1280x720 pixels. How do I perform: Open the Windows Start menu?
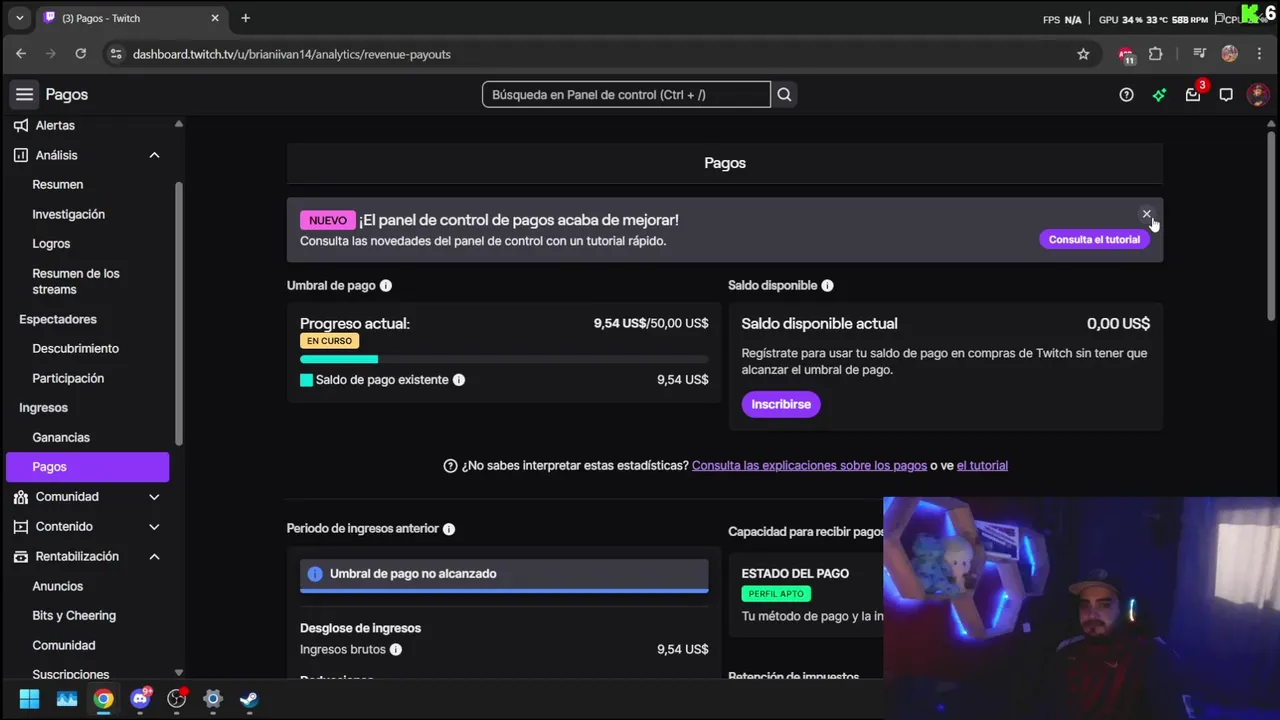(x=29, y=699)
